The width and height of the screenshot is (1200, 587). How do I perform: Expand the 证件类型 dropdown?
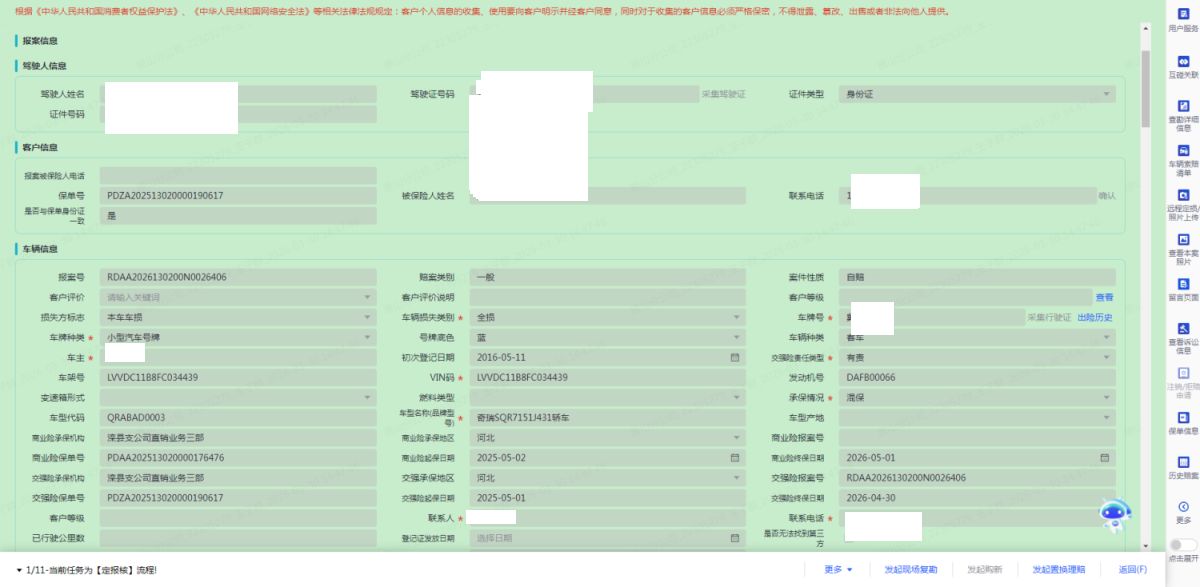click(x=1106, y=94)
